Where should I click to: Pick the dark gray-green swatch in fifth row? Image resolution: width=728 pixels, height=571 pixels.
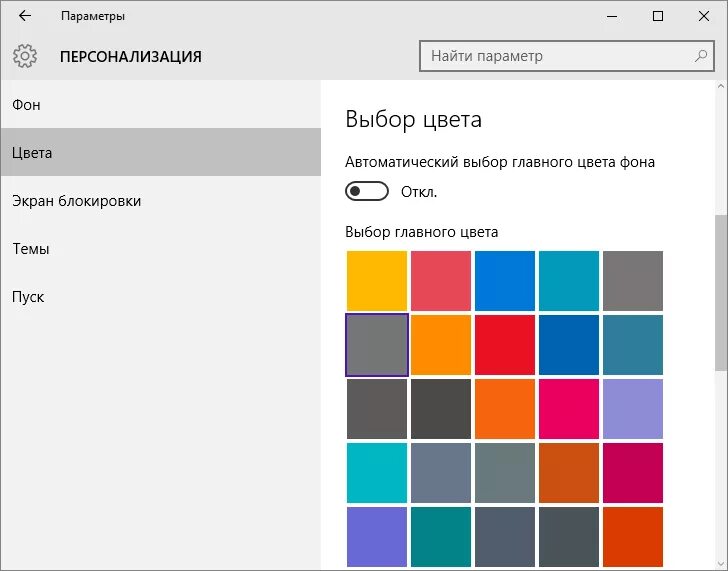[x=569, y=537]
